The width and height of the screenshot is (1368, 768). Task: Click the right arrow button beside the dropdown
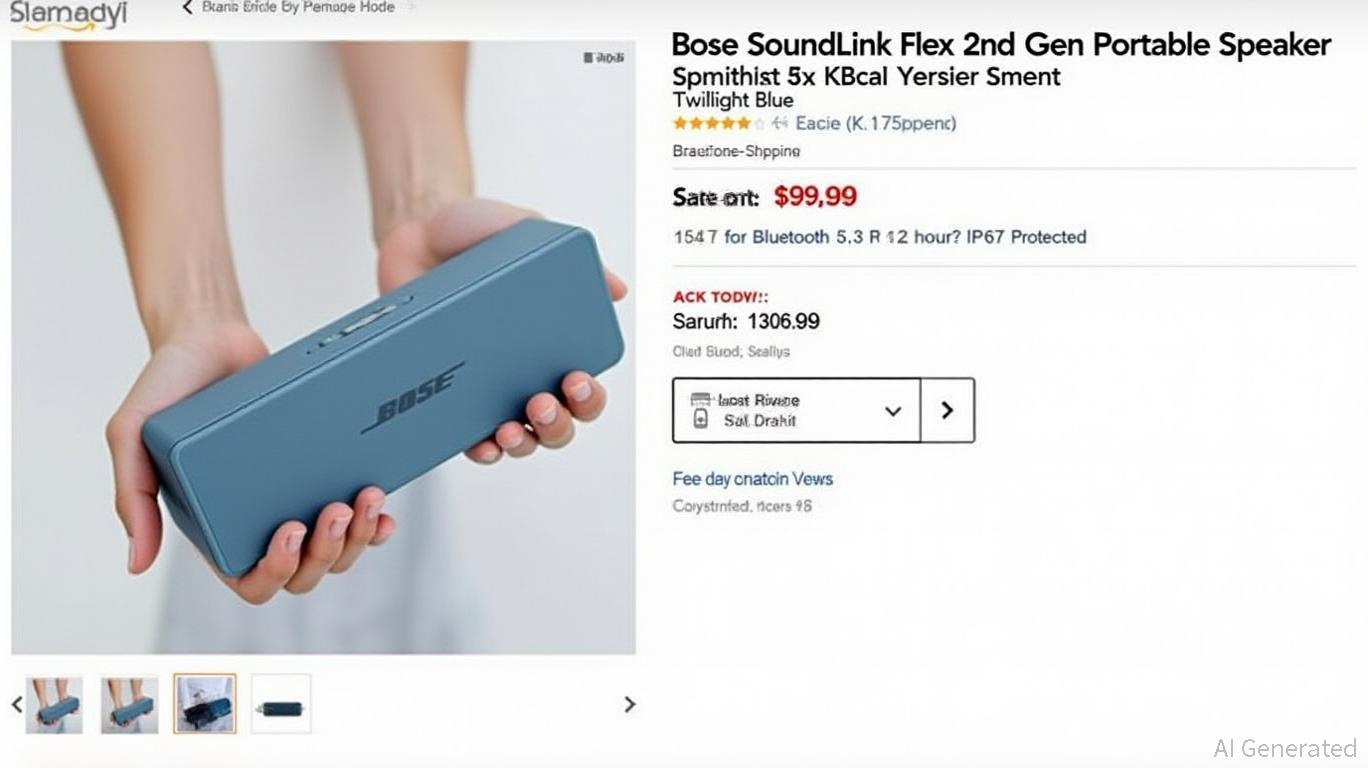tap(947, 410)
